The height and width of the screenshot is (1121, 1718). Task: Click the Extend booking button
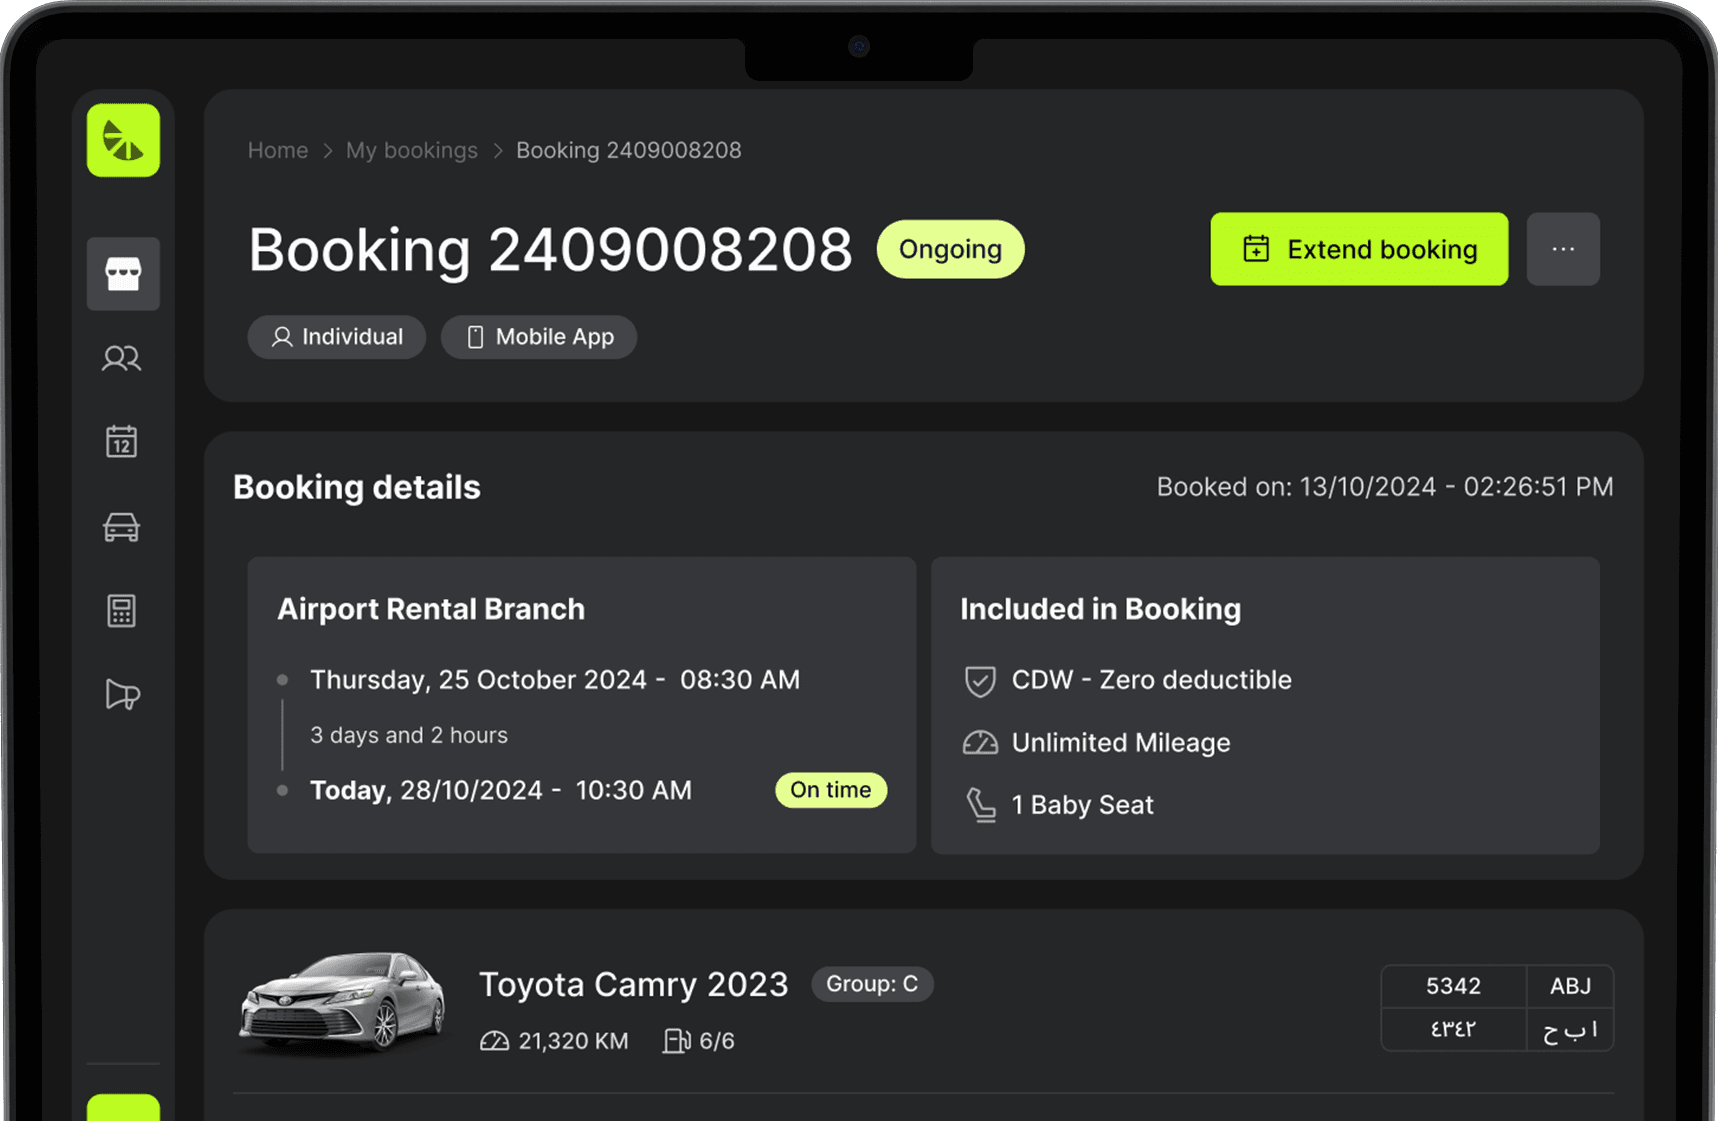pos(1359,249)
